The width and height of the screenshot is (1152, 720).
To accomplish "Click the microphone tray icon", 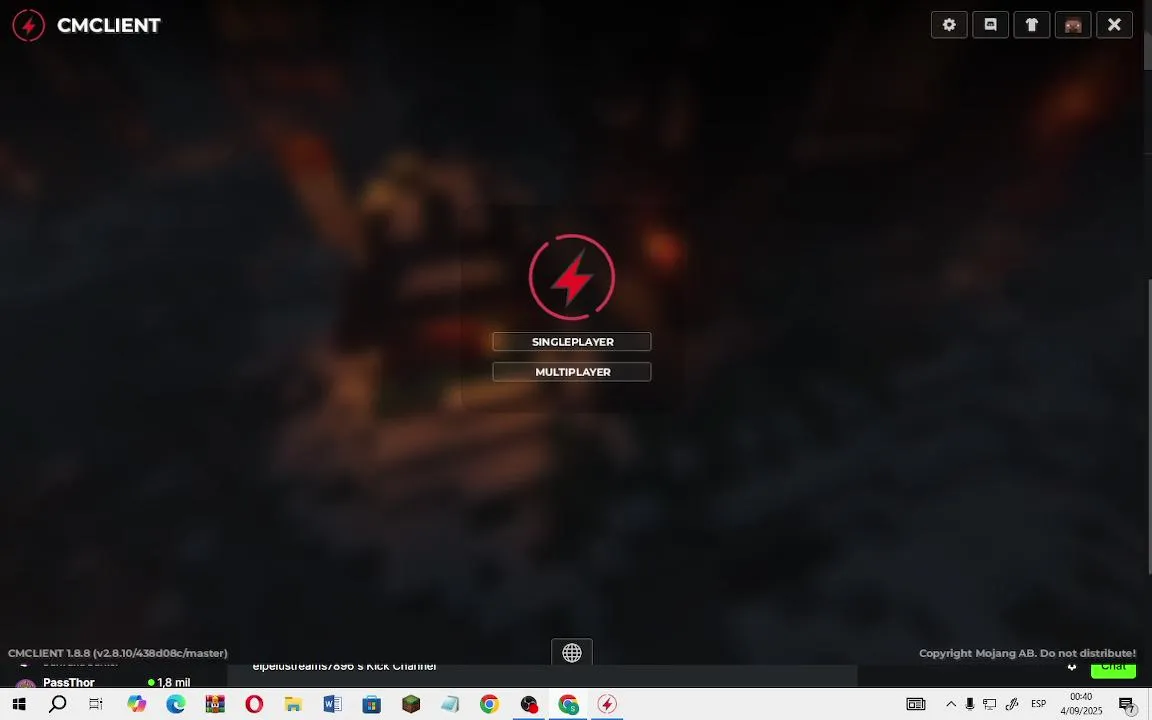I will (x=970, y=704).
